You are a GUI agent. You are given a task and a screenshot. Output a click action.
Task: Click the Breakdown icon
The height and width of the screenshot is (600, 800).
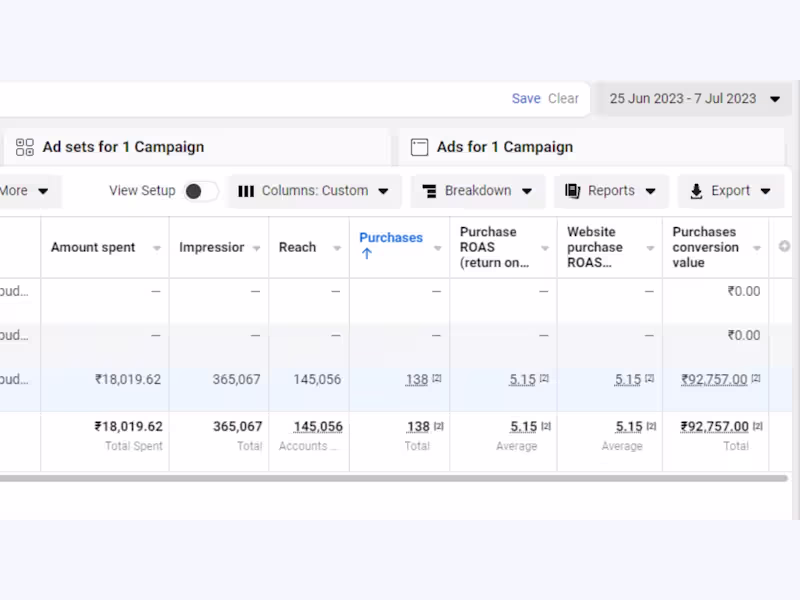pos(429,191)
